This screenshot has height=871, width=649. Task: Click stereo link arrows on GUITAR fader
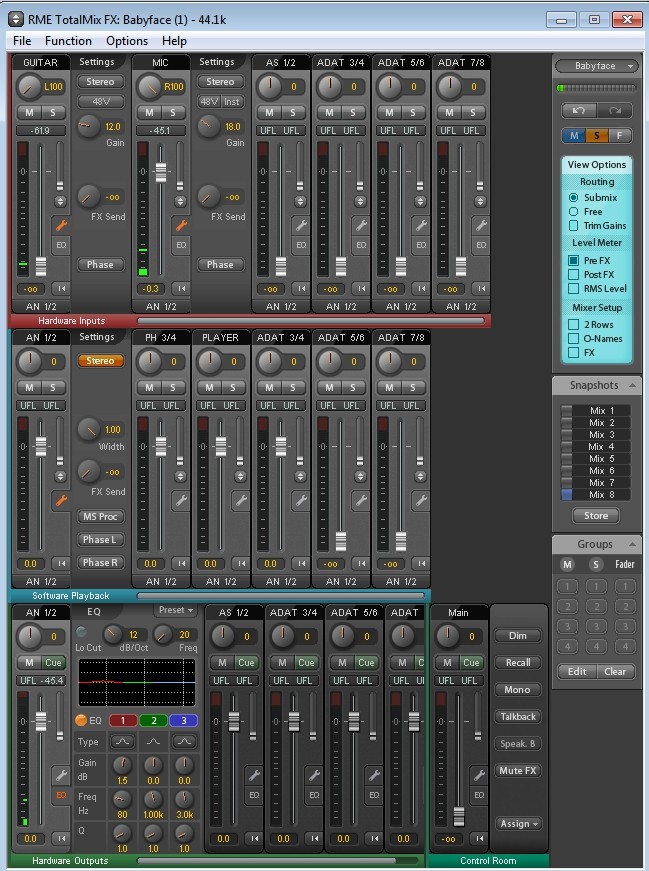60,201
